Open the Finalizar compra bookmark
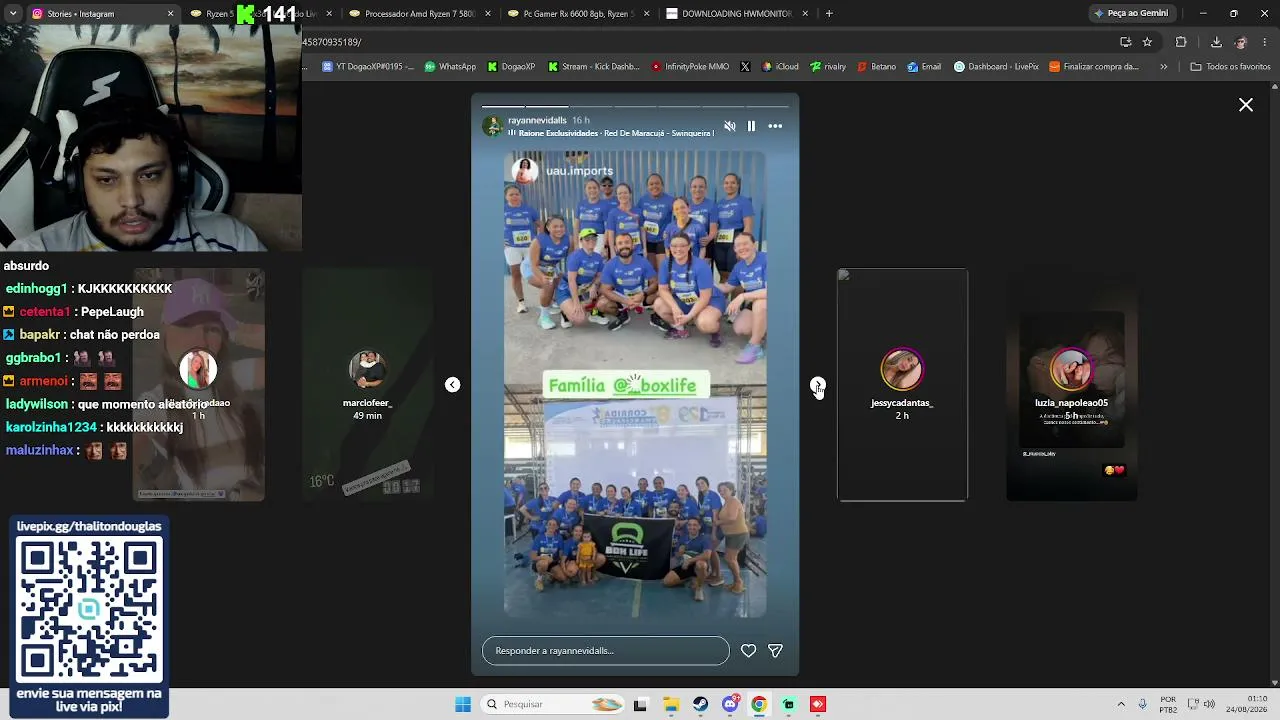Viewport: 1280px width, 720px height. [x=1094, y=67]
